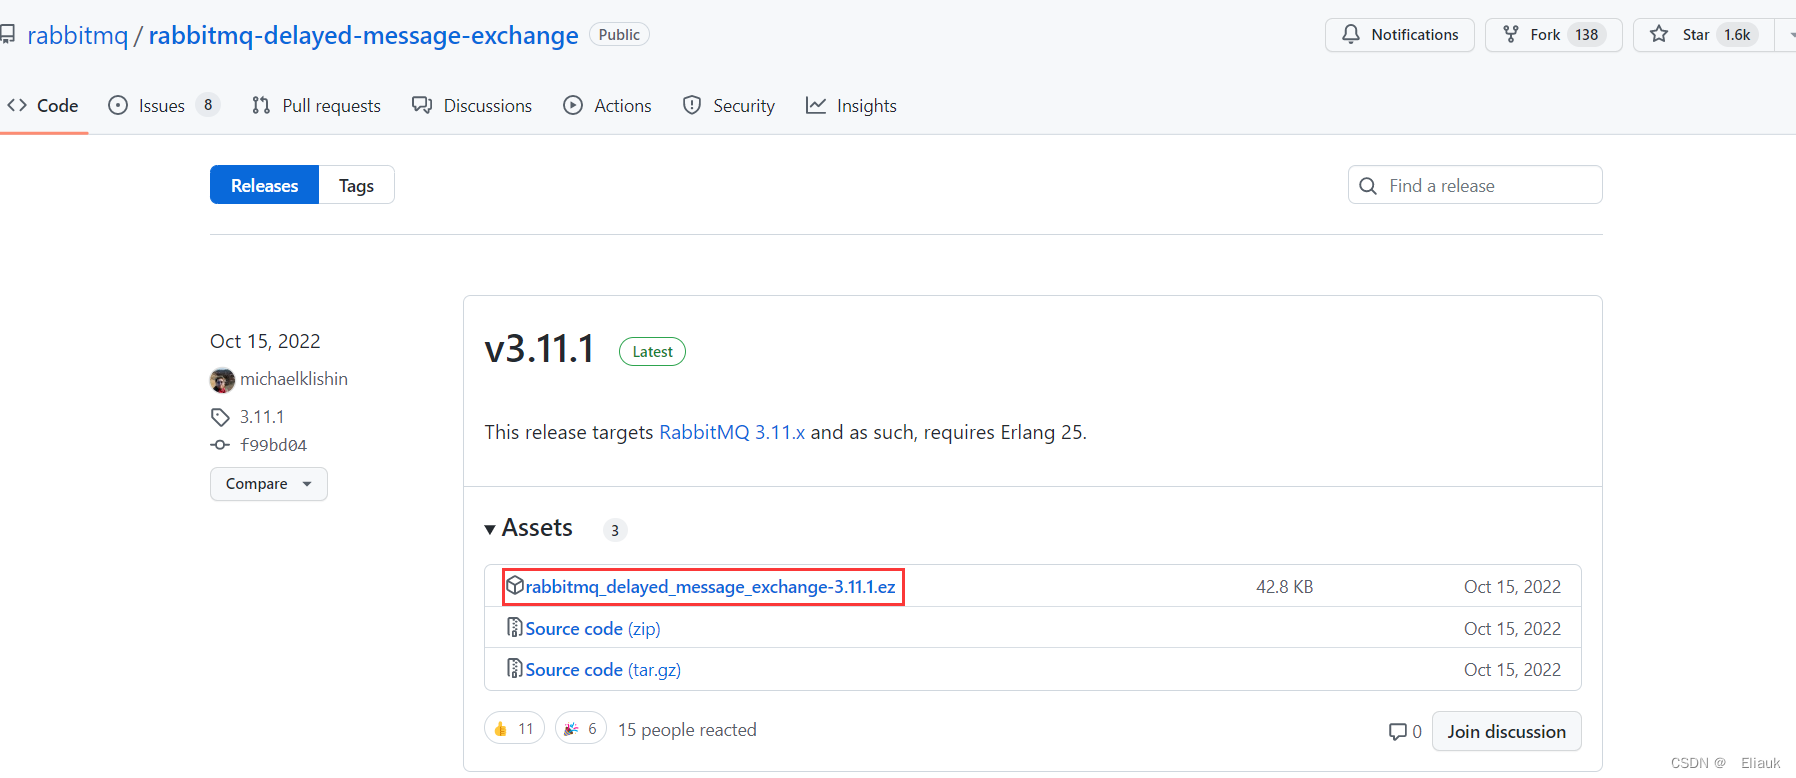
Task: Click the thumbs up reaction with 11
Action: tap(514, 729)
